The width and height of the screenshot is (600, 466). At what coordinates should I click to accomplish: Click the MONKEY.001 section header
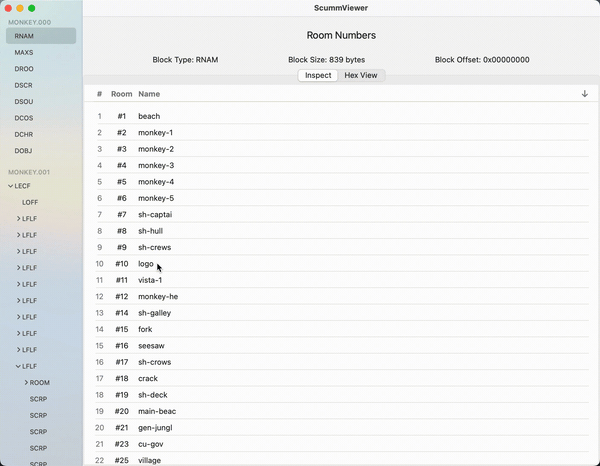coord(29,172)
